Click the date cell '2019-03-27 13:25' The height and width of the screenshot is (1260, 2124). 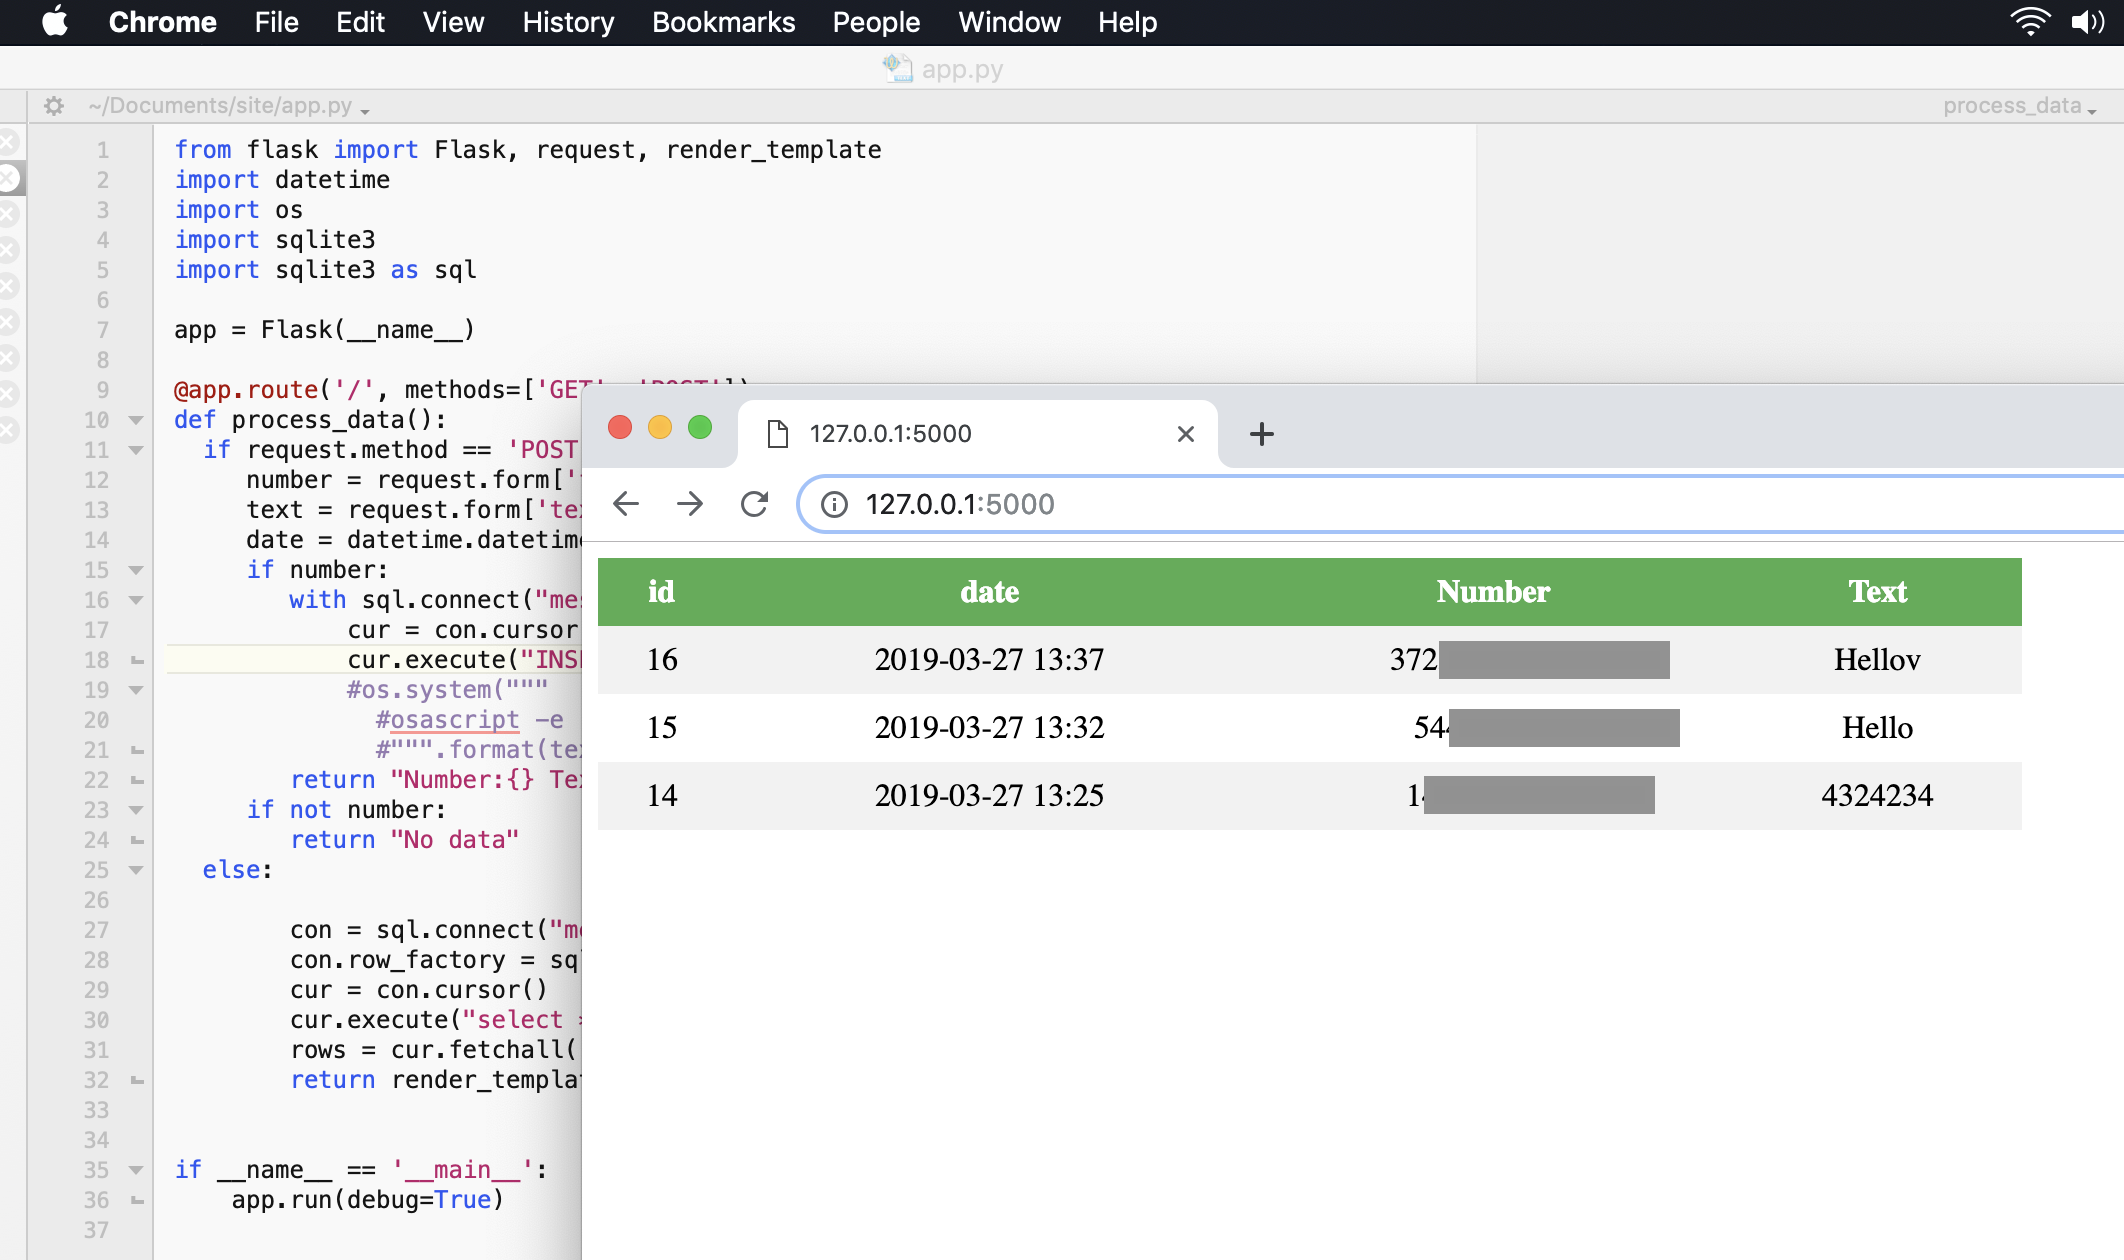pyautogui.click(x=989, y=796)
